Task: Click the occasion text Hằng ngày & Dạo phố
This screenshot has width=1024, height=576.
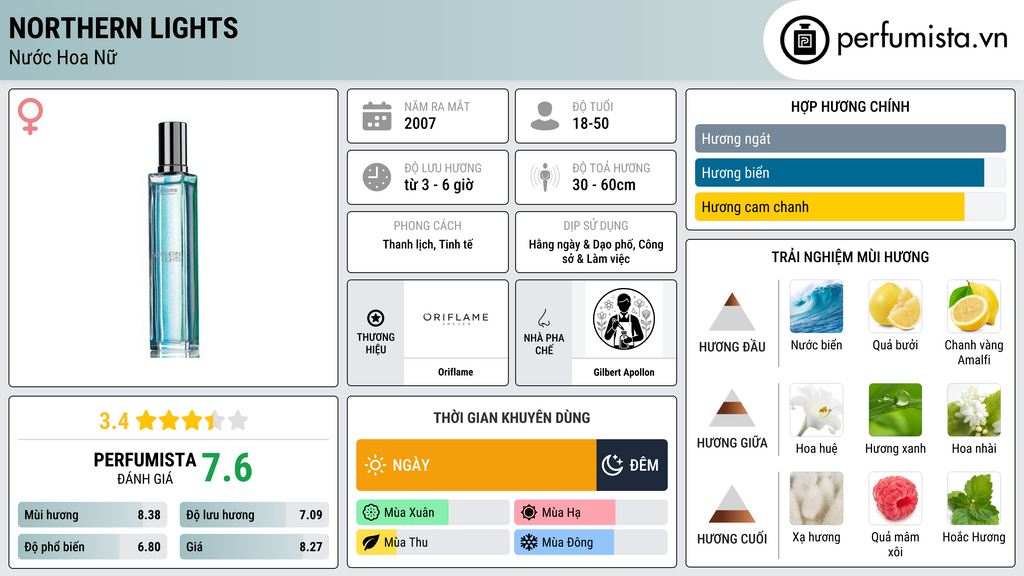Action: [581, 244]
